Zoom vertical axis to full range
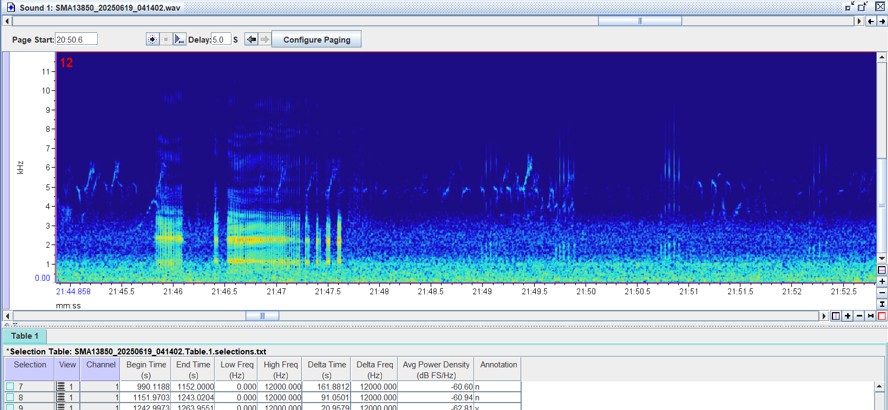 [882, 304]
